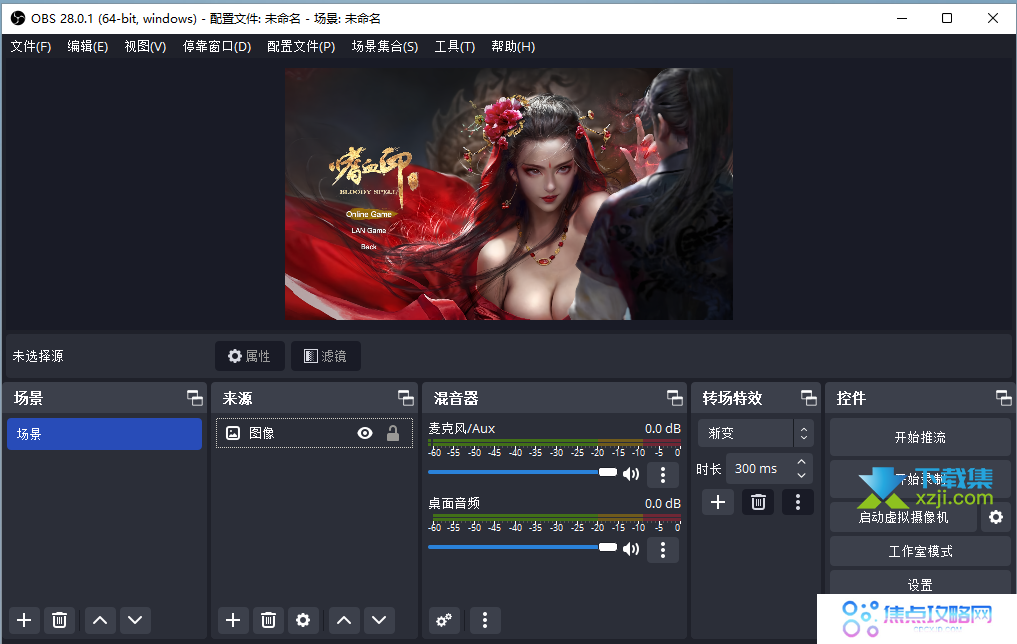Move source down in the 来源 list
Screen dimensions: 1017x644
click(379, 621)
